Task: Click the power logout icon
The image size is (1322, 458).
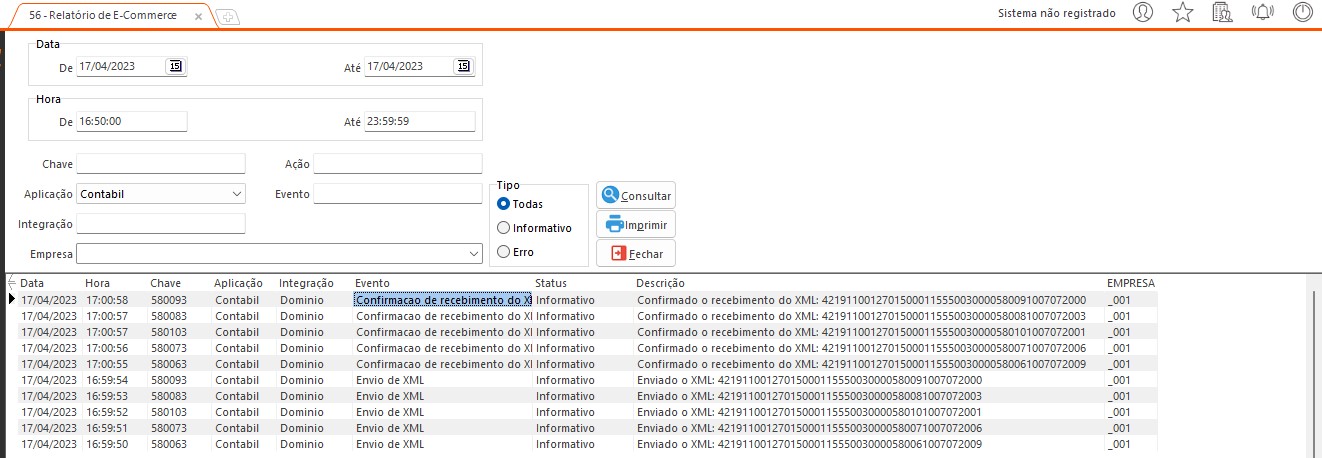Action: tap(1302, 12)
